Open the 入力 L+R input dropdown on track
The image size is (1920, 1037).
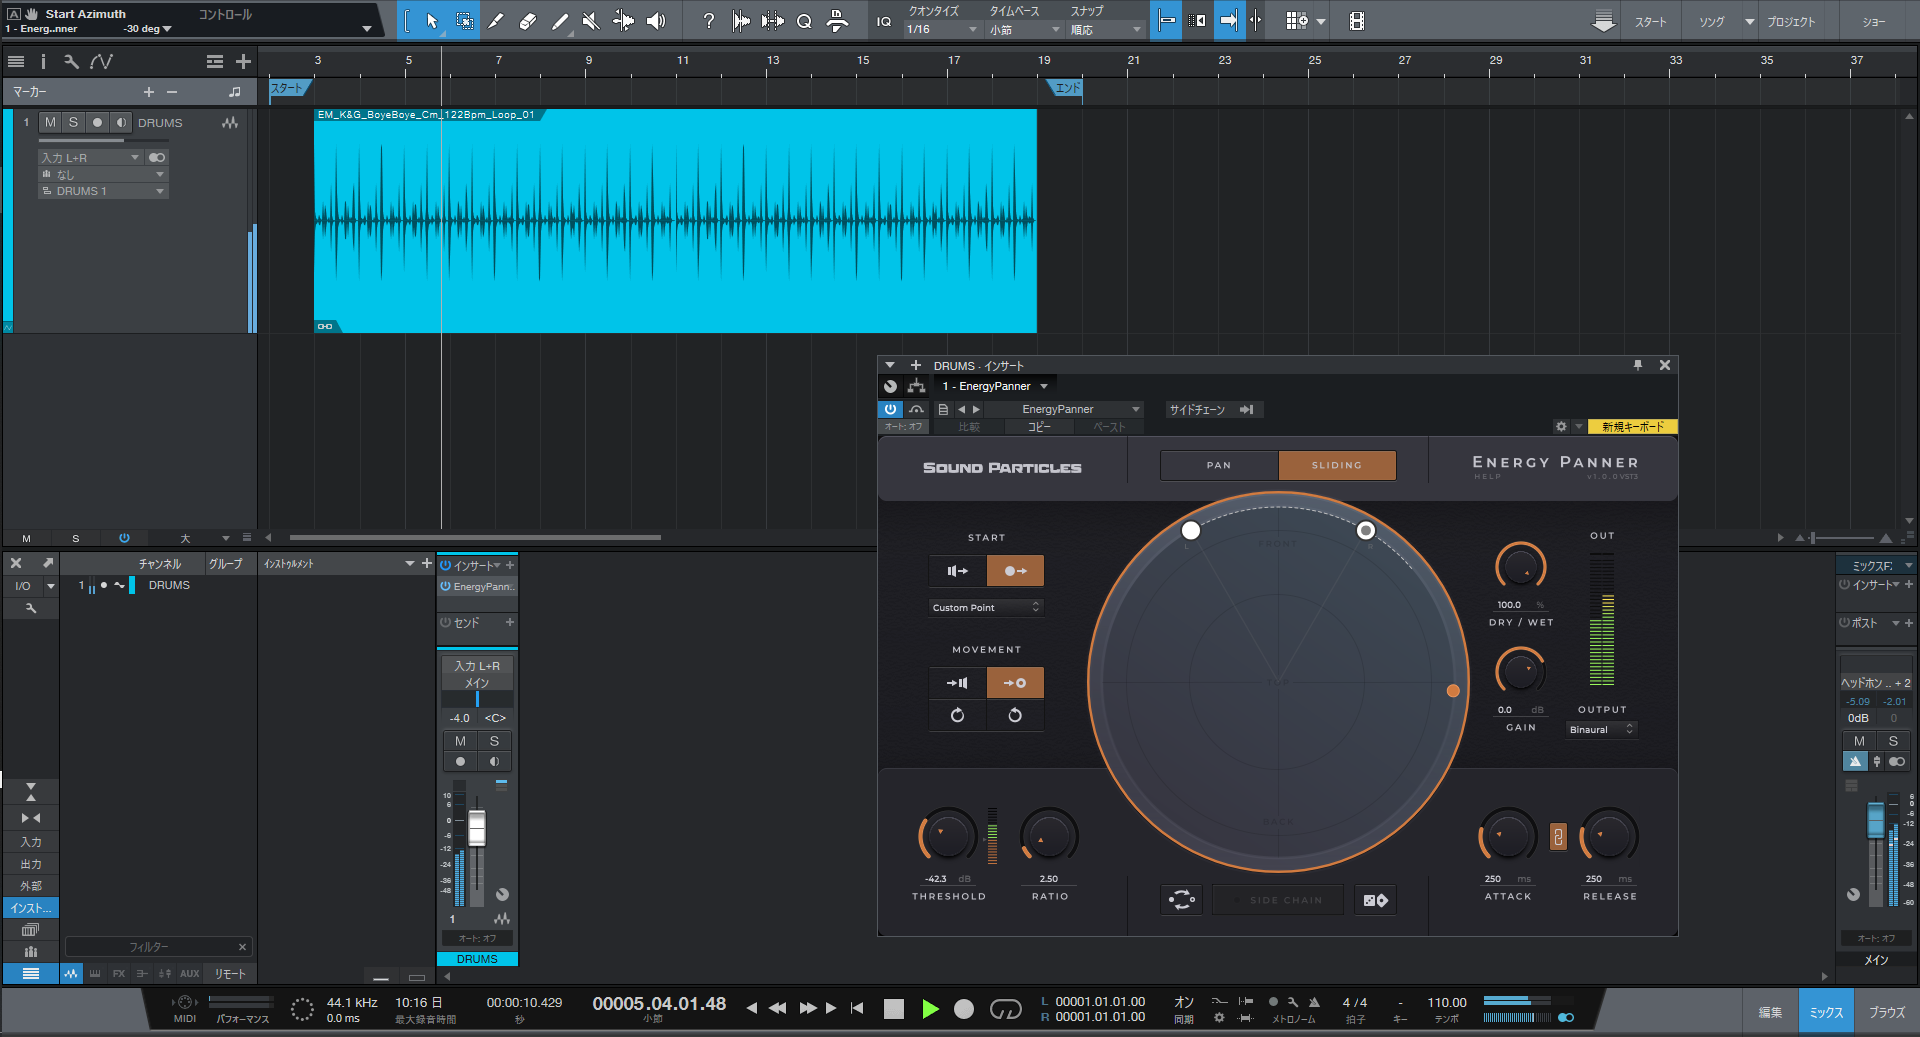[91, 158]
